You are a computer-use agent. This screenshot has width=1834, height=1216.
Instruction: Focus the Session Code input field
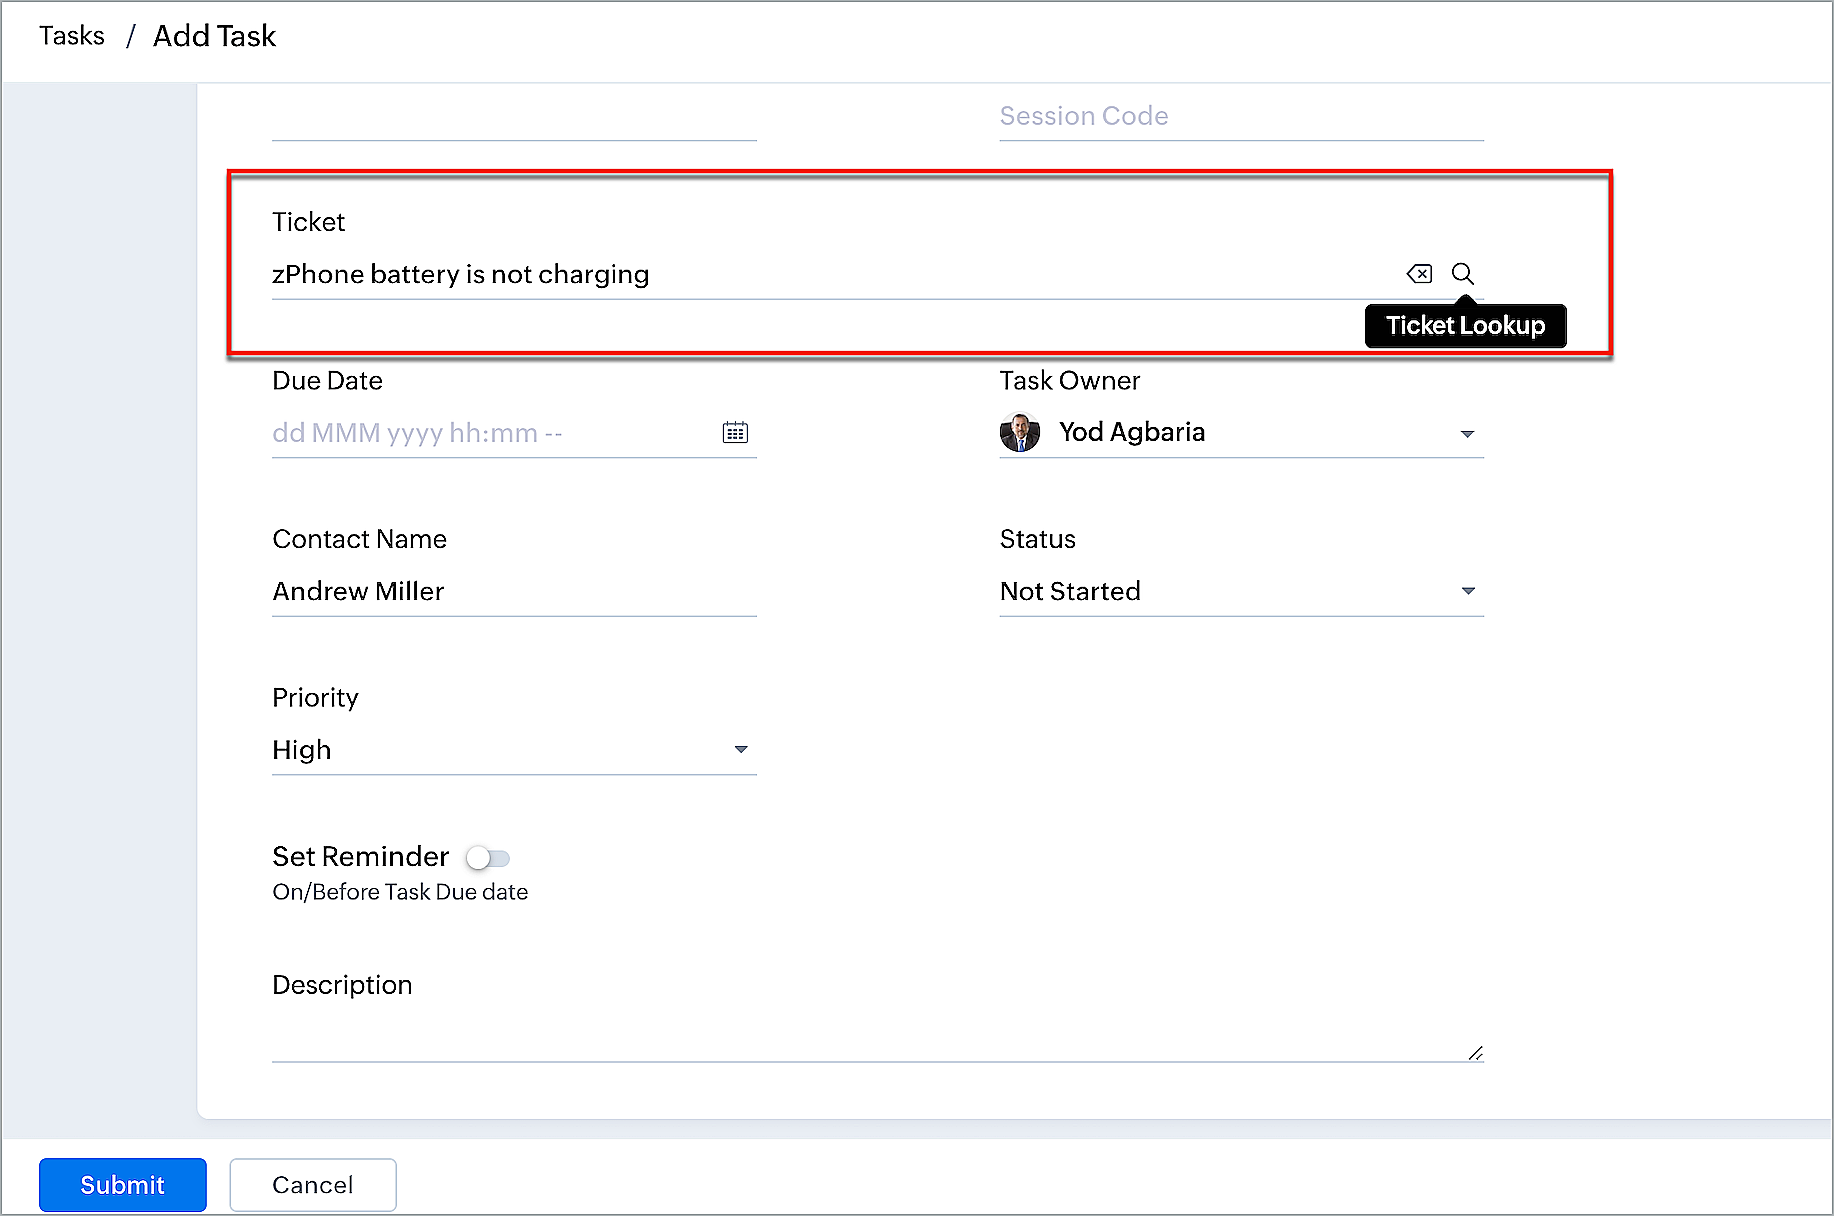click(1240, 117)
